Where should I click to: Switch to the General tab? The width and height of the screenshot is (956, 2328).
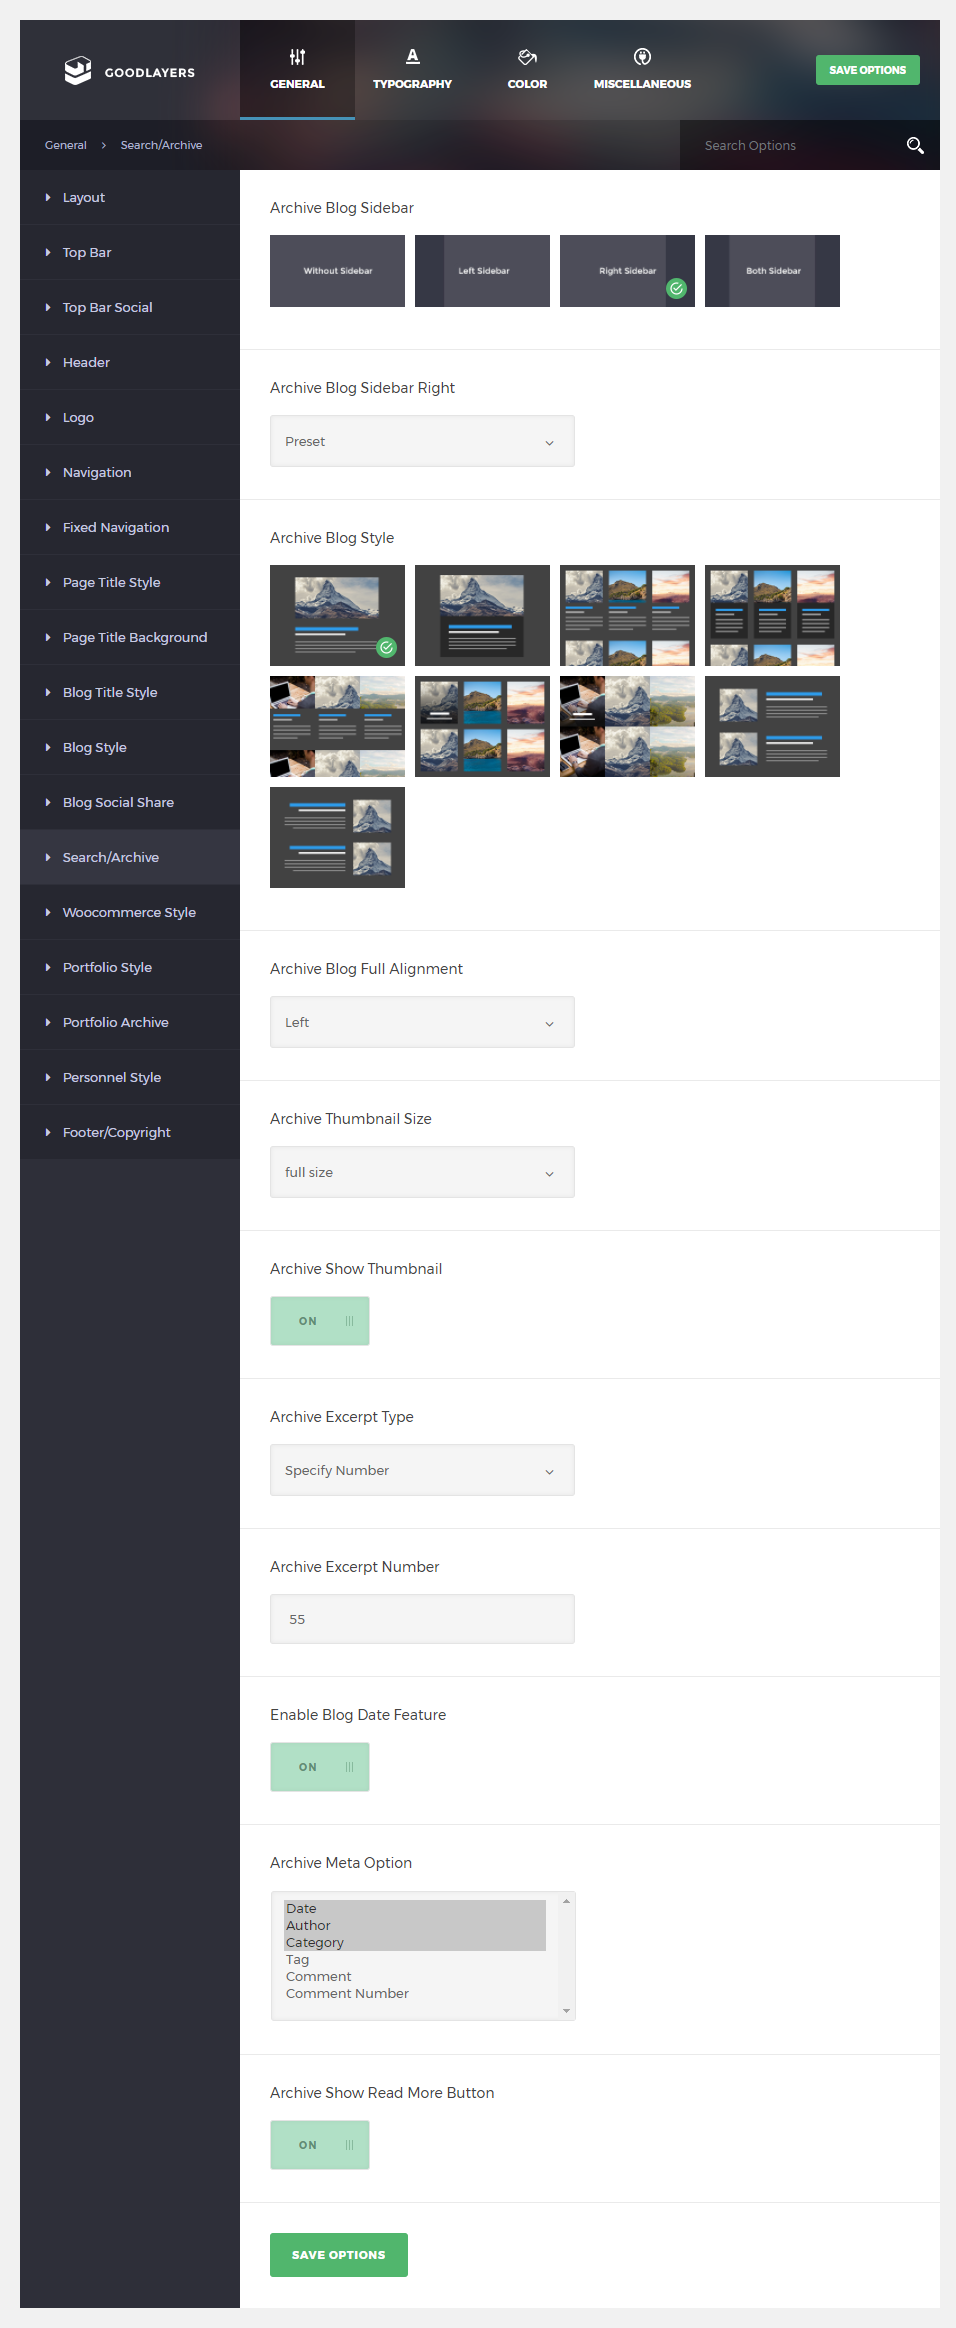[x=297, y=70]
